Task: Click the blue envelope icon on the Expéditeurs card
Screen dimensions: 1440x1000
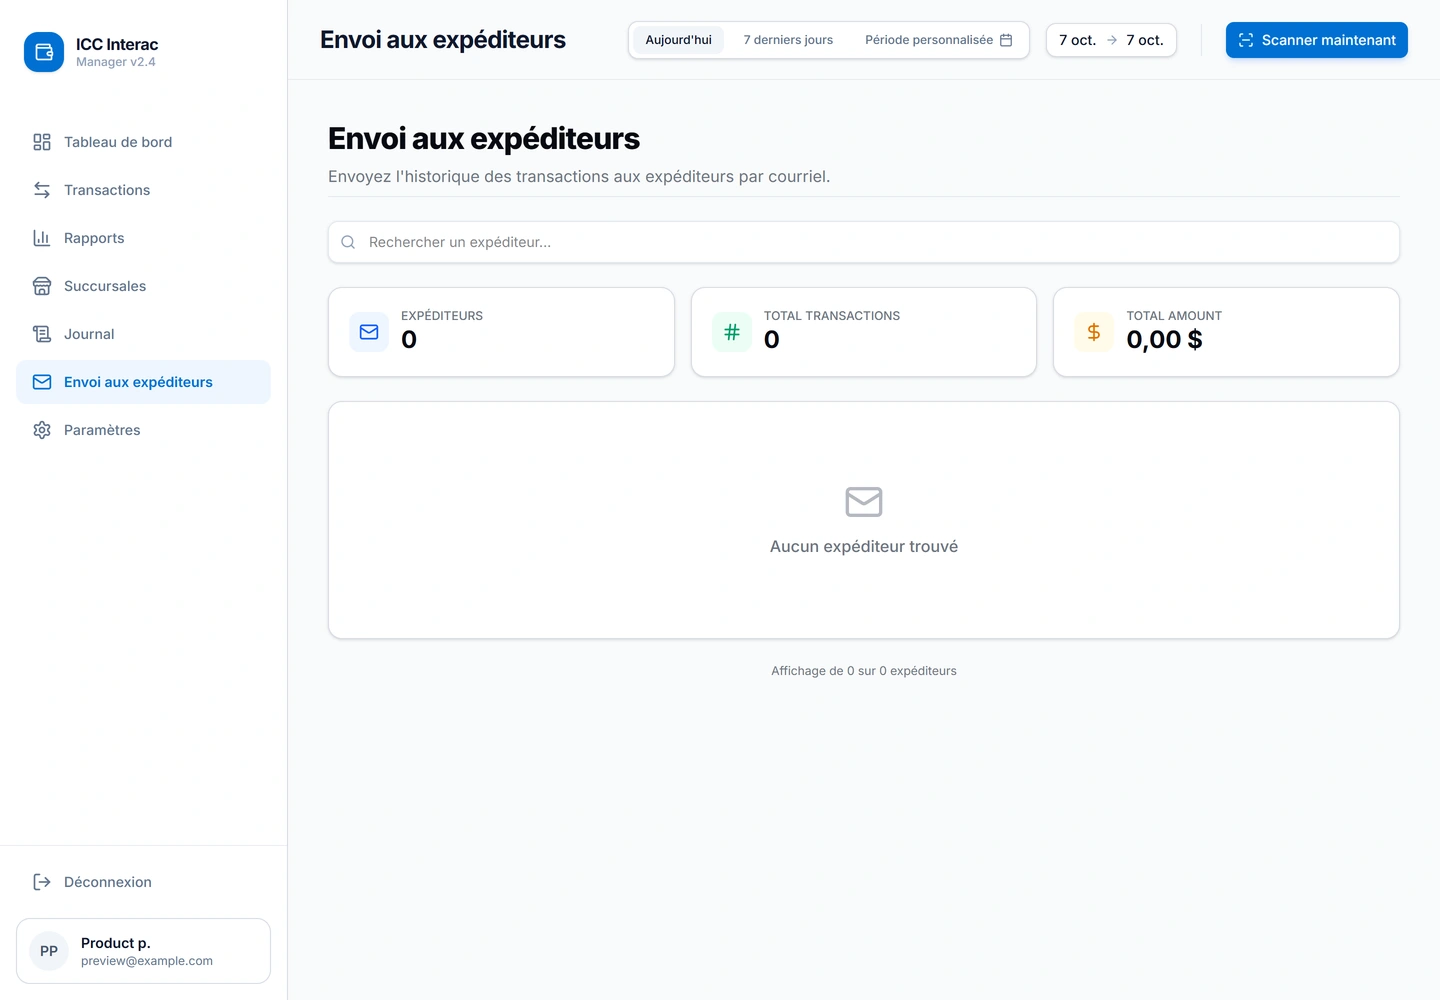Action: [369, 332]
